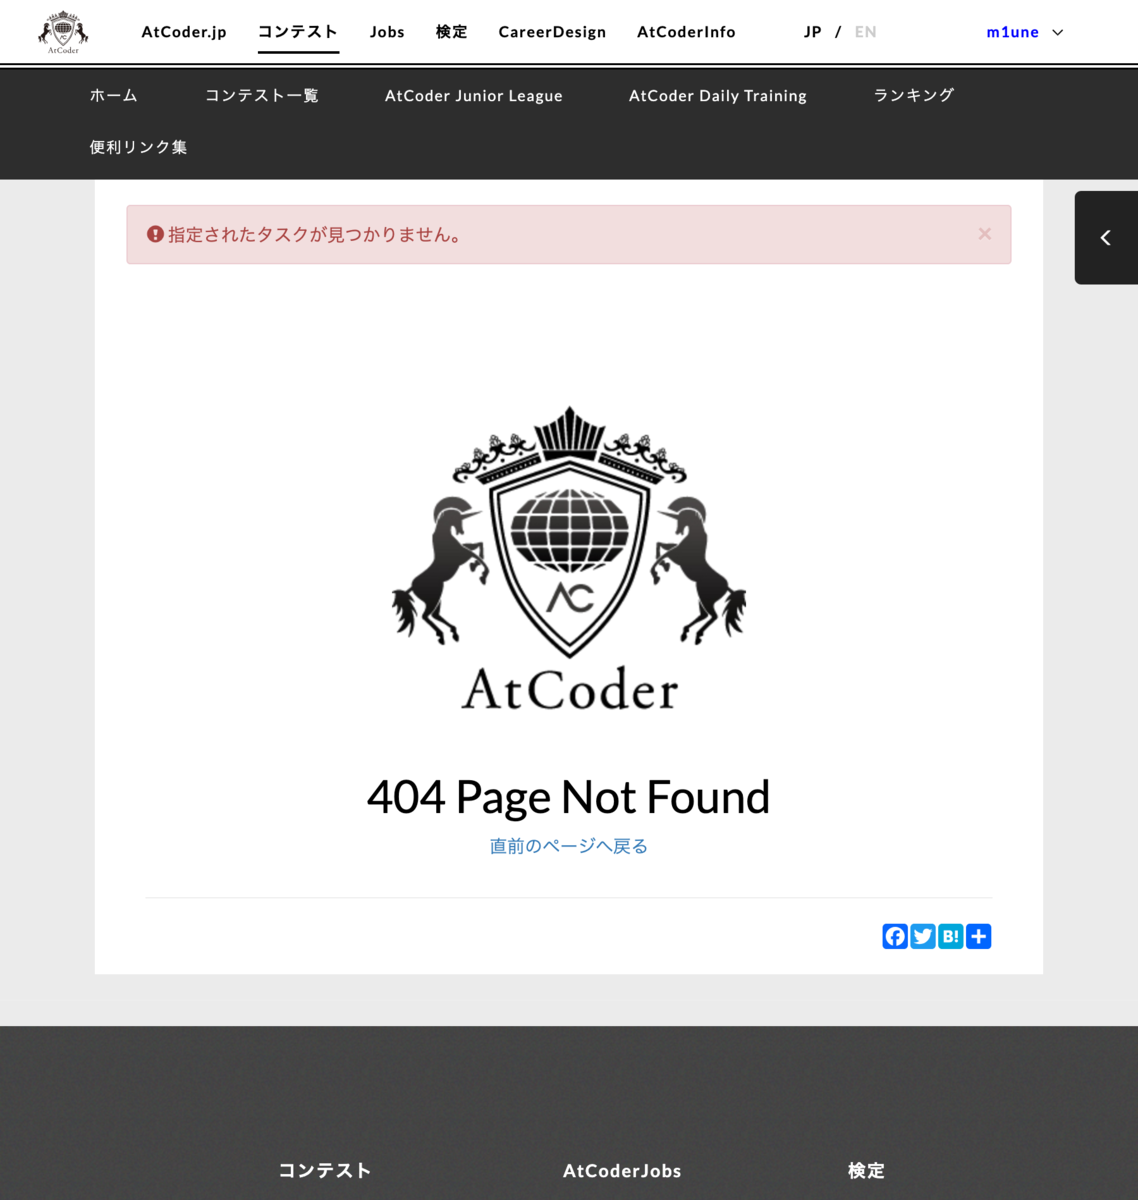Image resolution: width=1138 pixels, height=1200 pixels.
Task: Open 便利リンク集 useful links
Action: click(138, 147)
